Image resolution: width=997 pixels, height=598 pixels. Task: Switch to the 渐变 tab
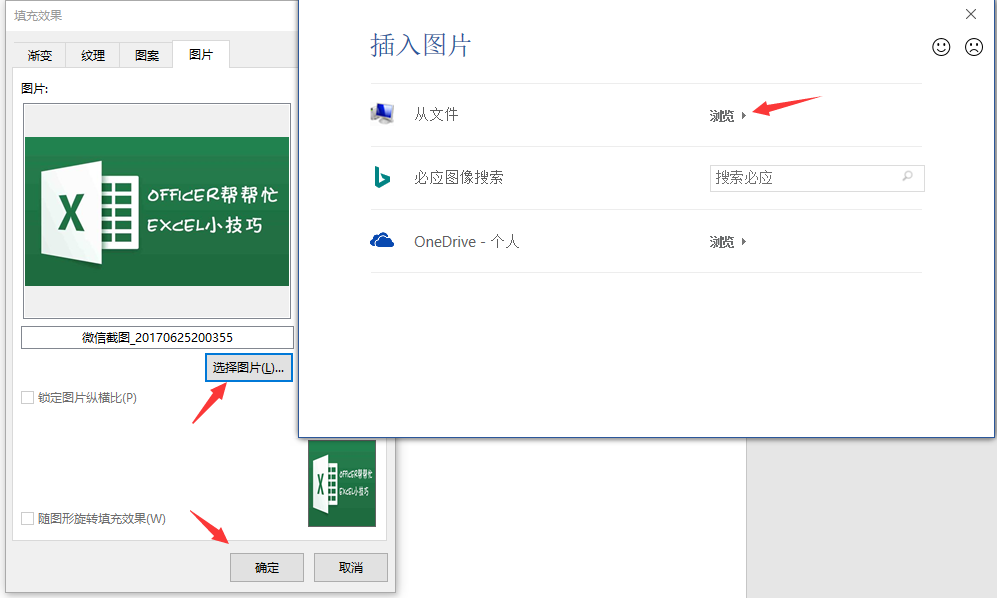[x=39, y=55]
